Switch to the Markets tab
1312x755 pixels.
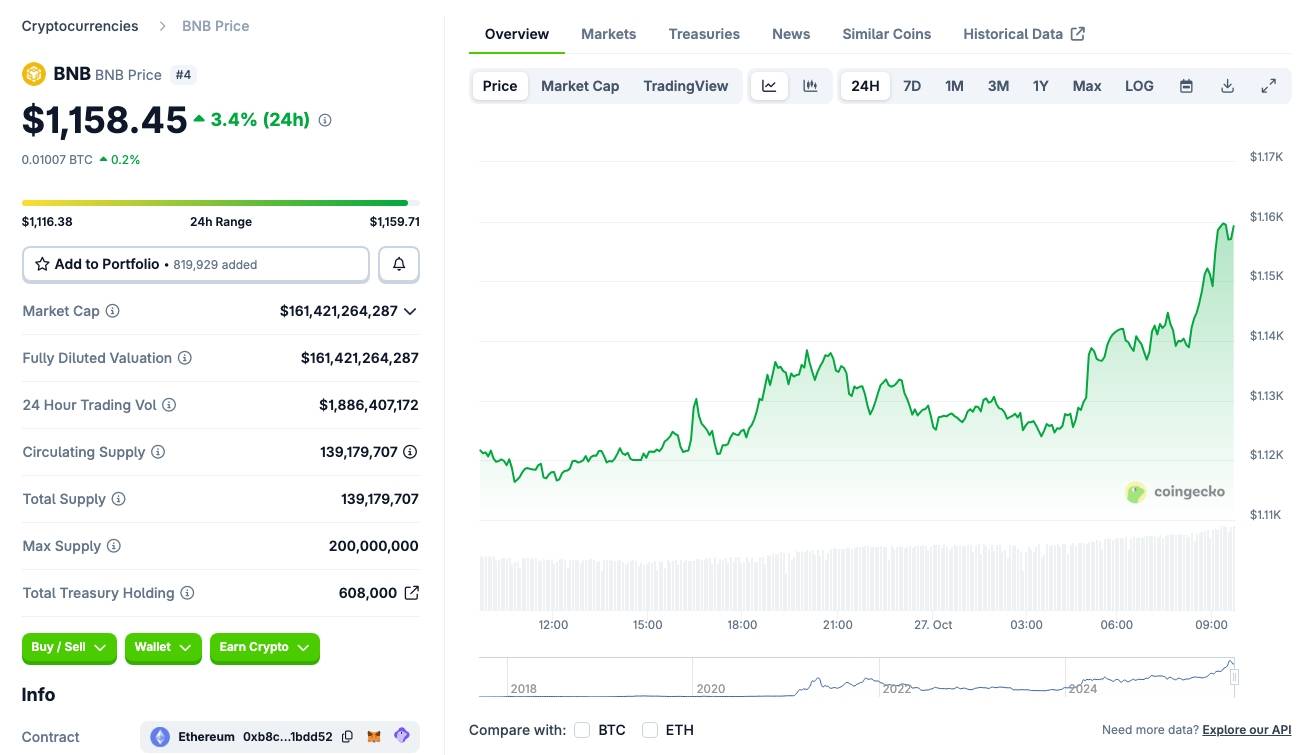[x=608, y=34]
